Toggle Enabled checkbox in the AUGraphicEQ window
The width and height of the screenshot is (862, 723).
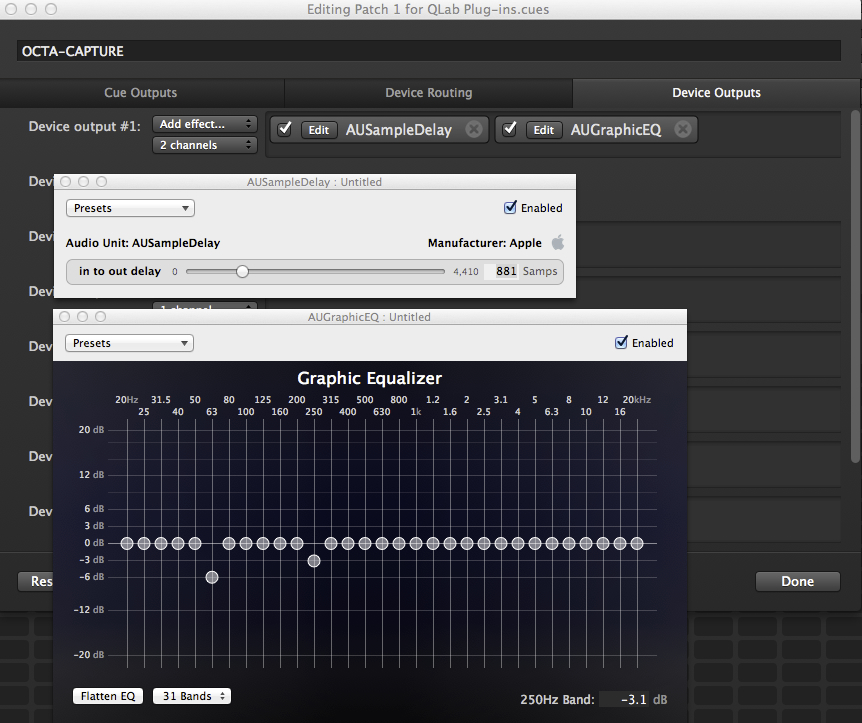[x=623, y=343]
